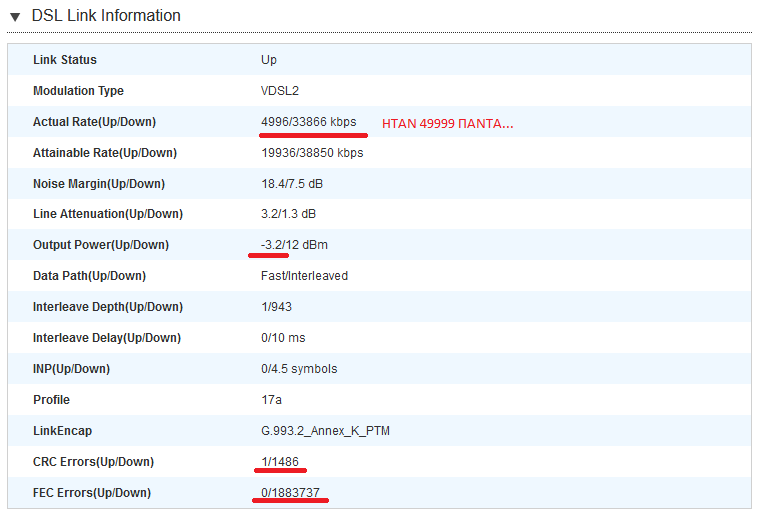Select the VDSL2 modulation value
Viewport: 764px width, 523px height.
click(280, 91)
